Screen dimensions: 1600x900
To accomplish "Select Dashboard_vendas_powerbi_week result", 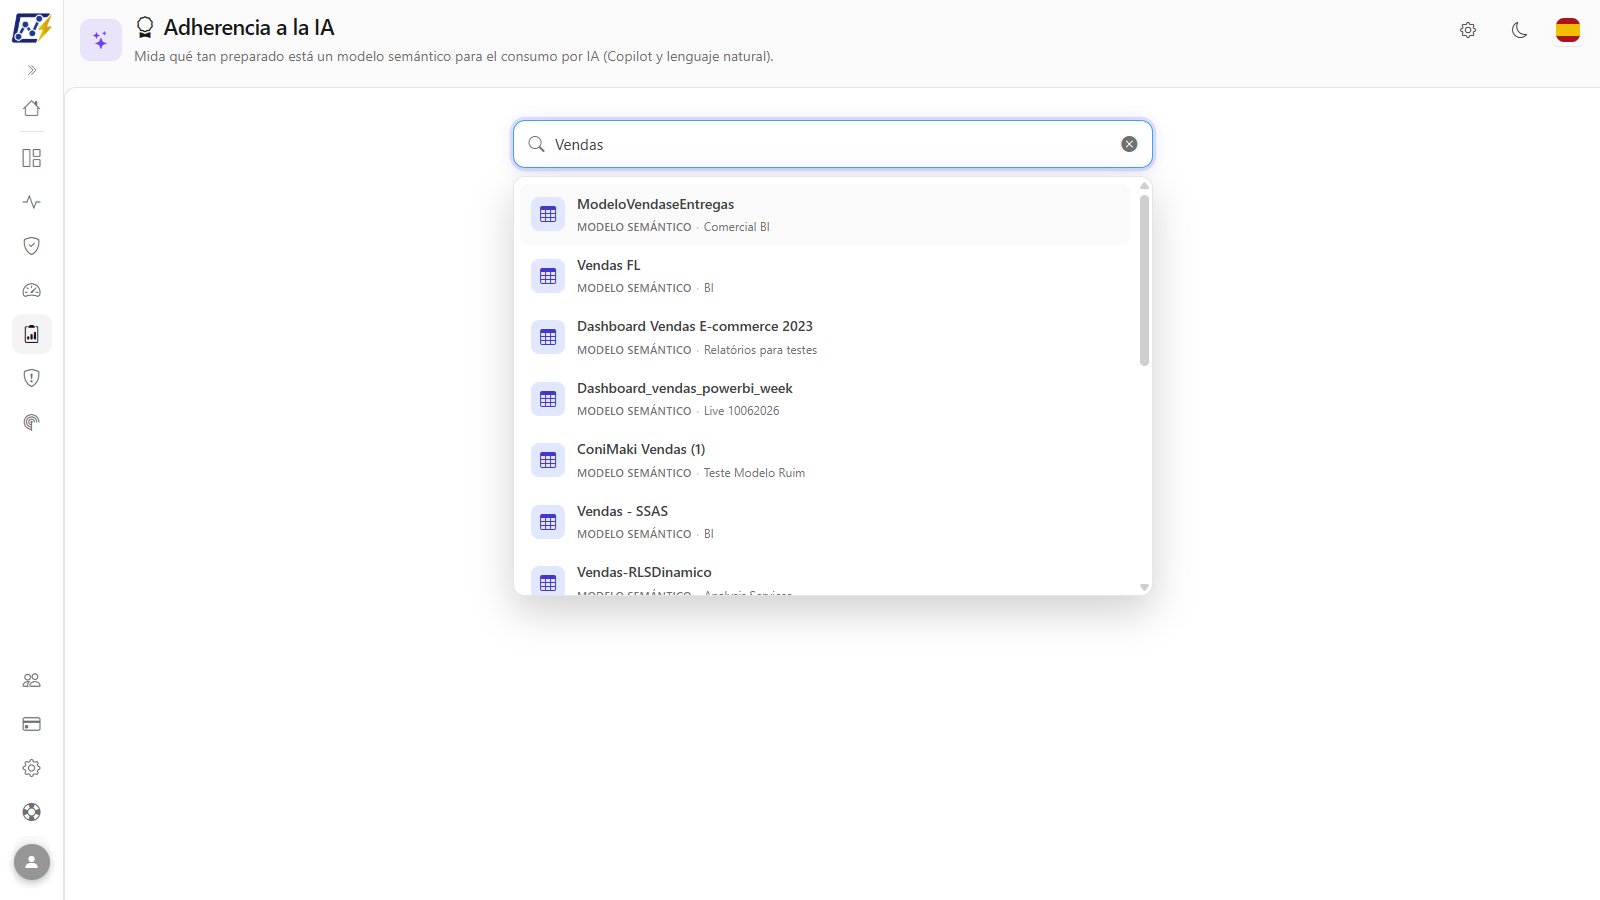I will 825,399.
